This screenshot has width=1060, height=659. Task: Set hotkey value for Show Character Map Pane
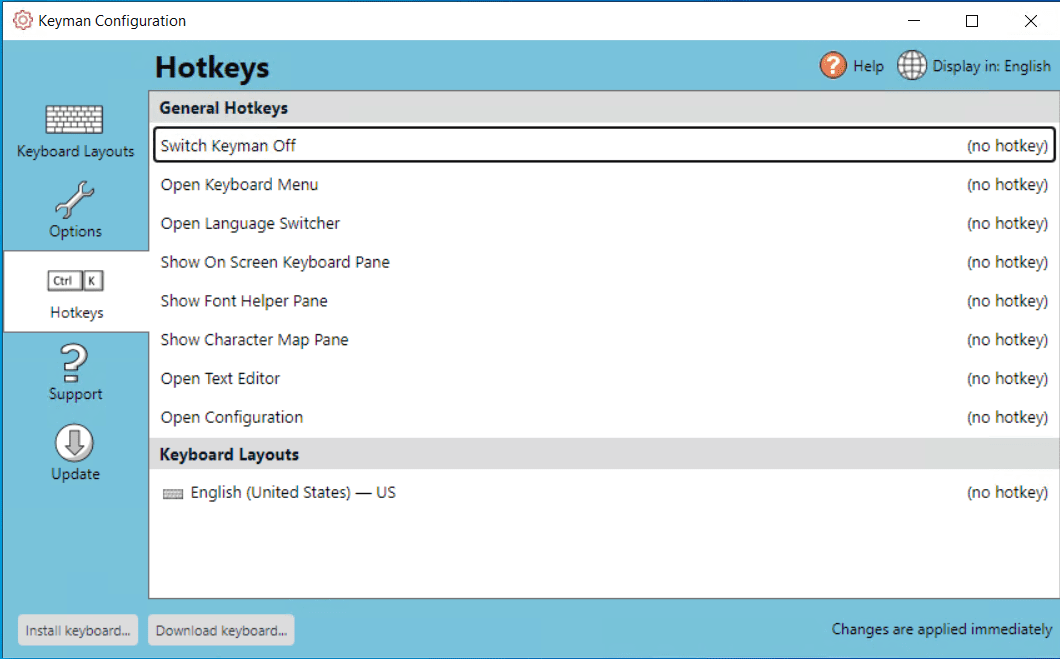(x=1007, y=339)
